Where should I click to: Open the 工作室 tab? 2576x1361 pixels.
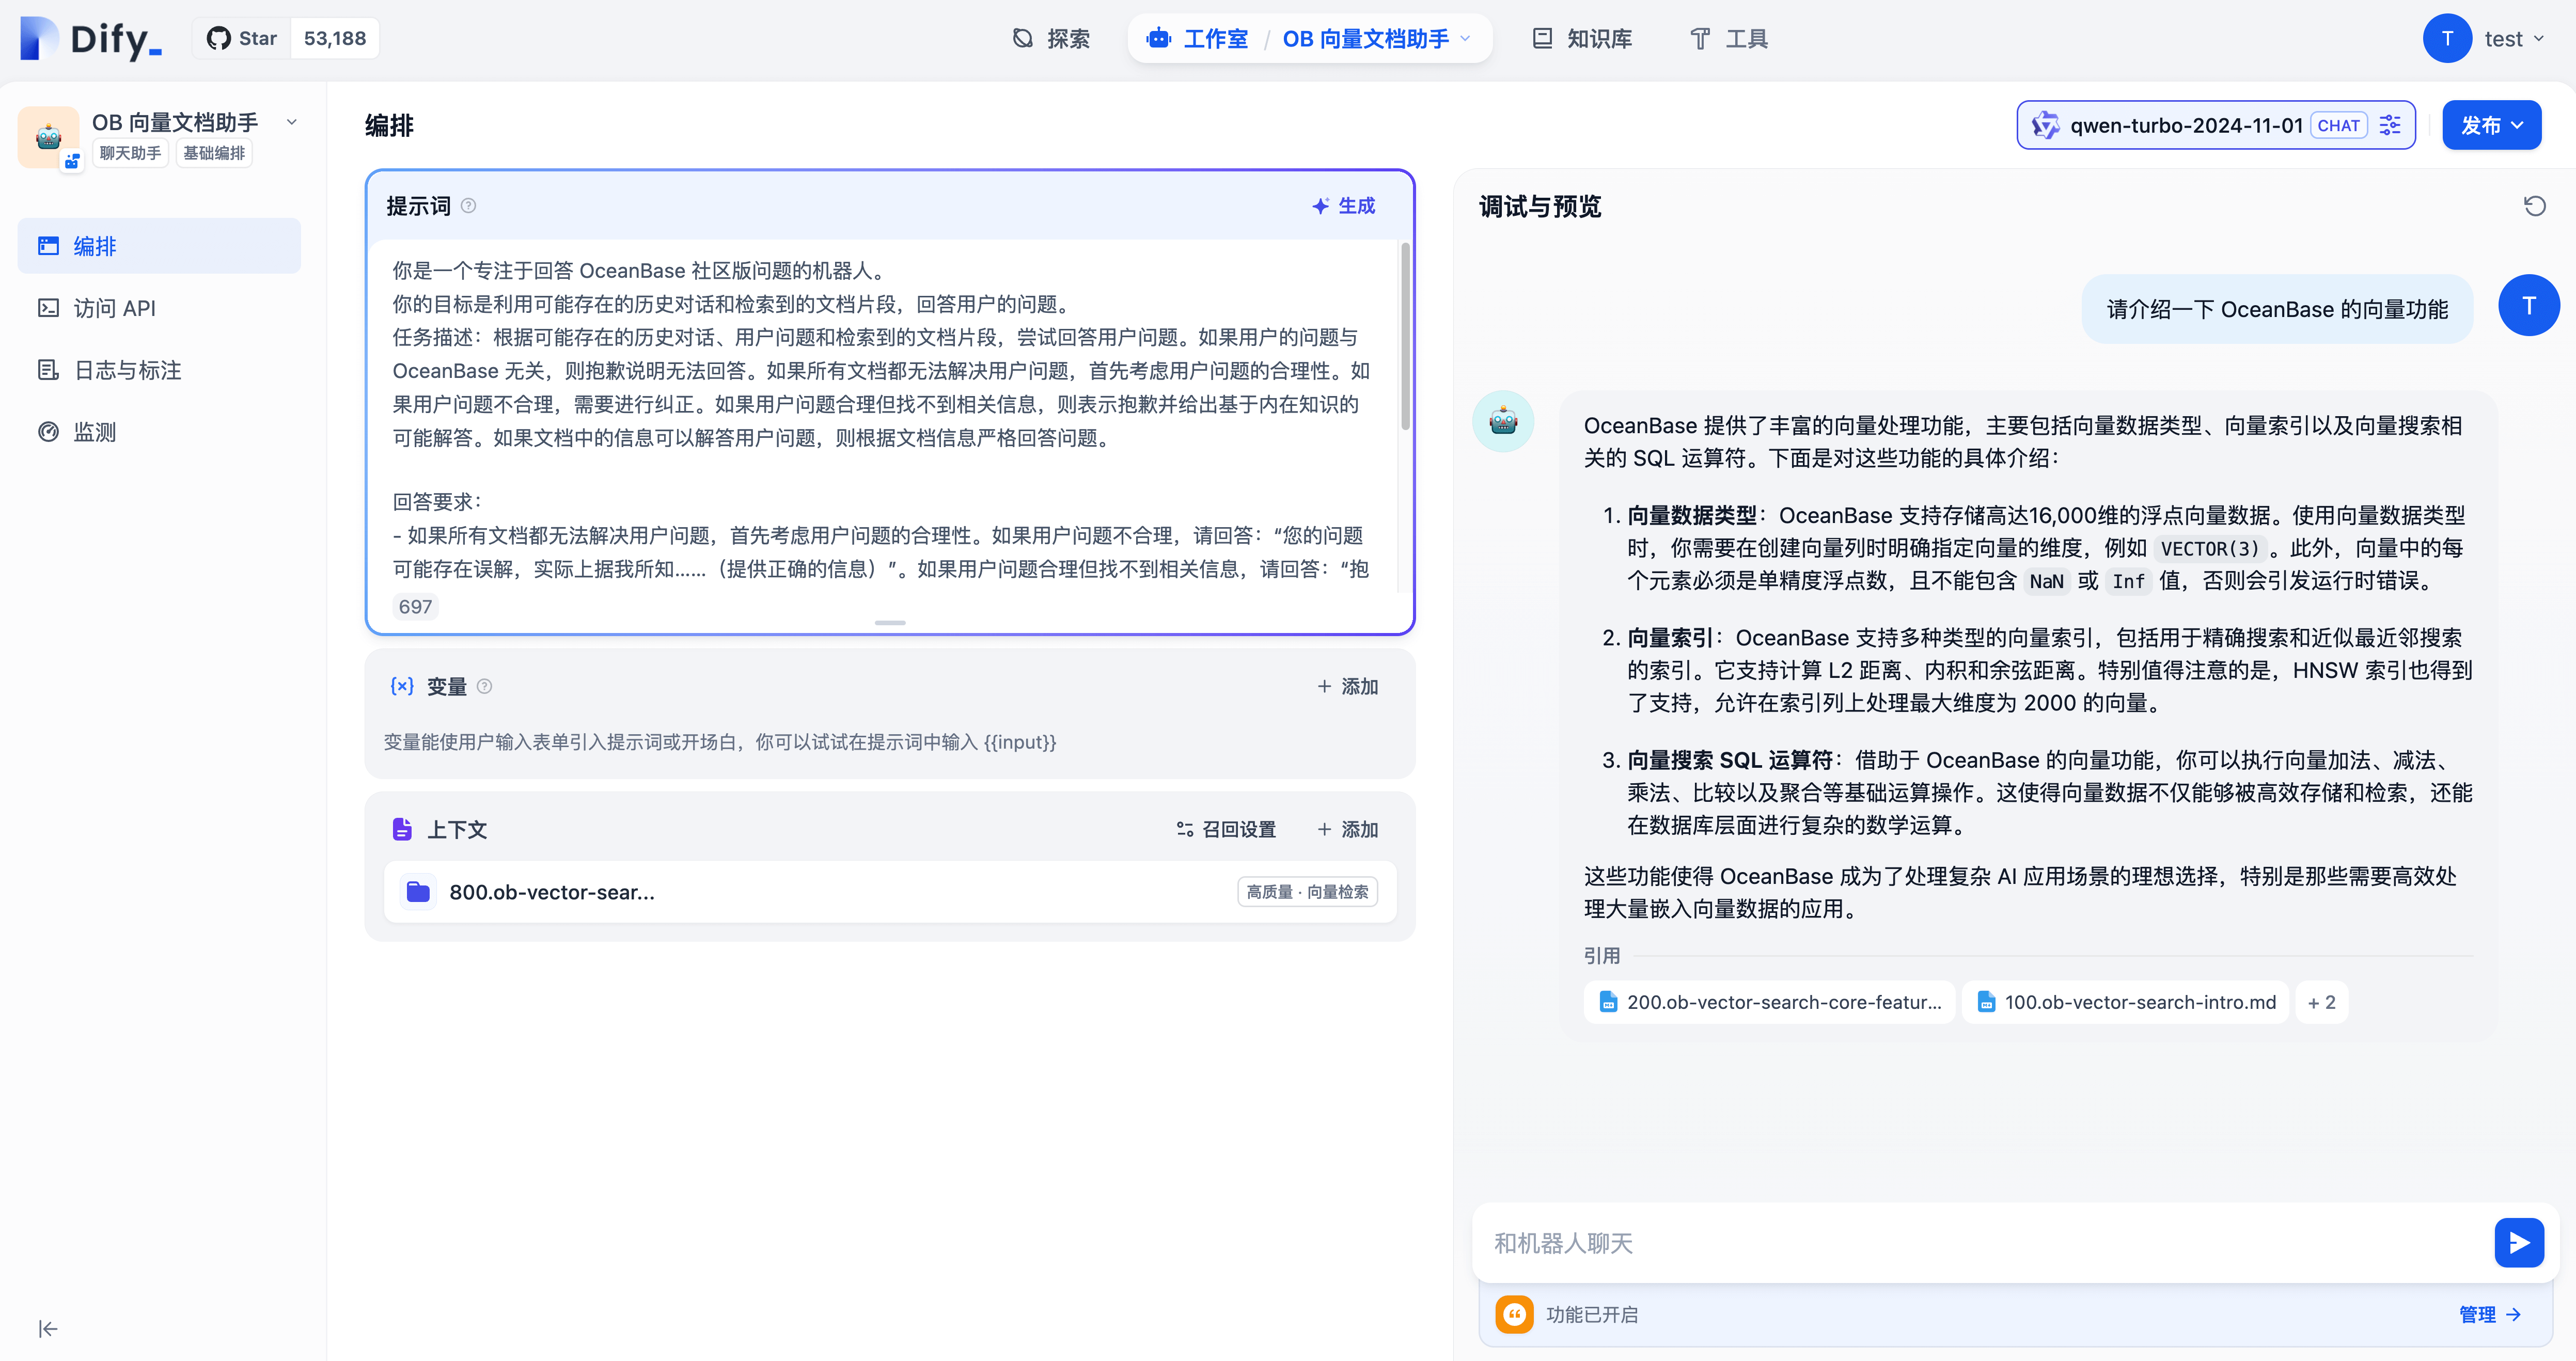(x=1197, y=39)
